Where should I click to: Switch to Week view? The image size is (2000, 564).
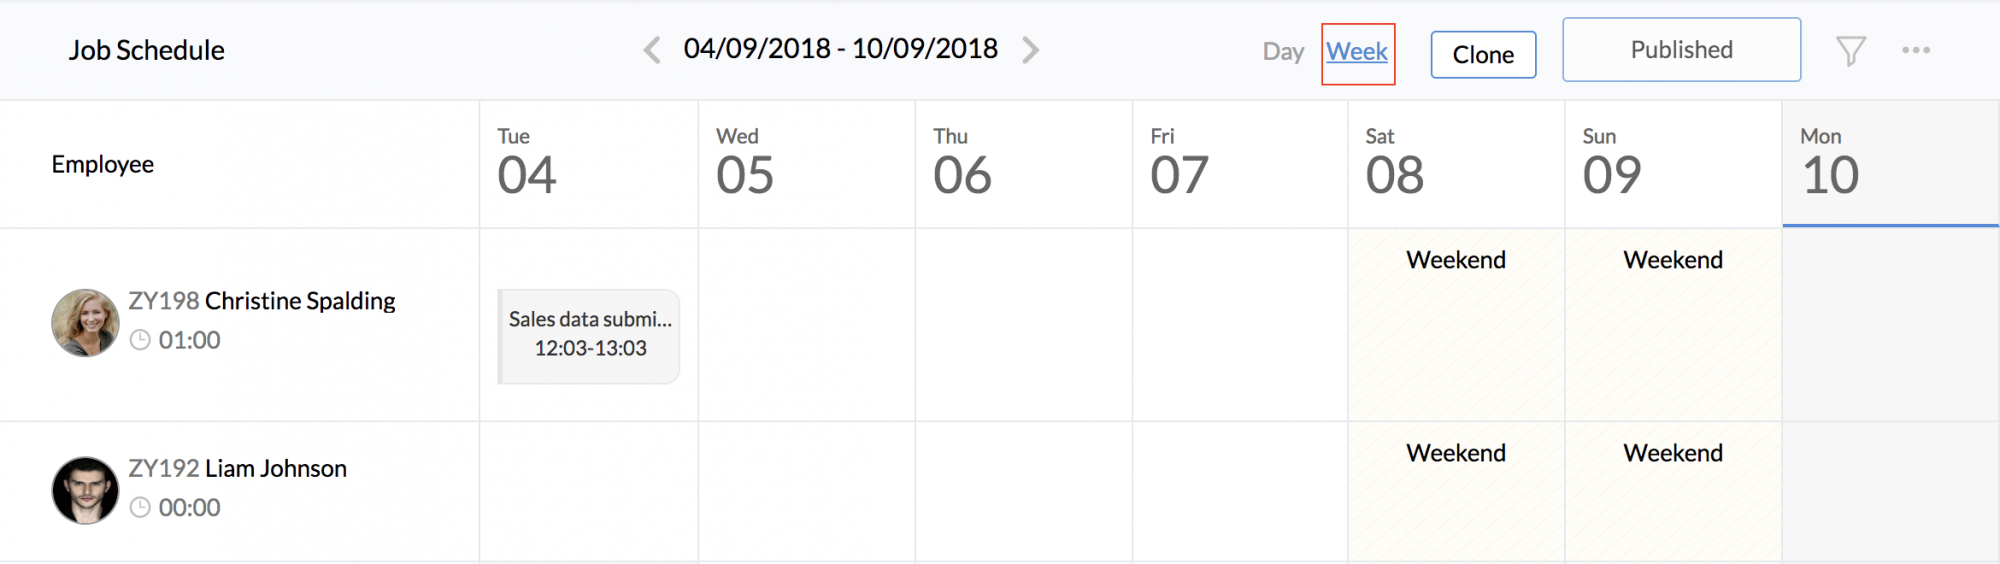coord(1357,52)
